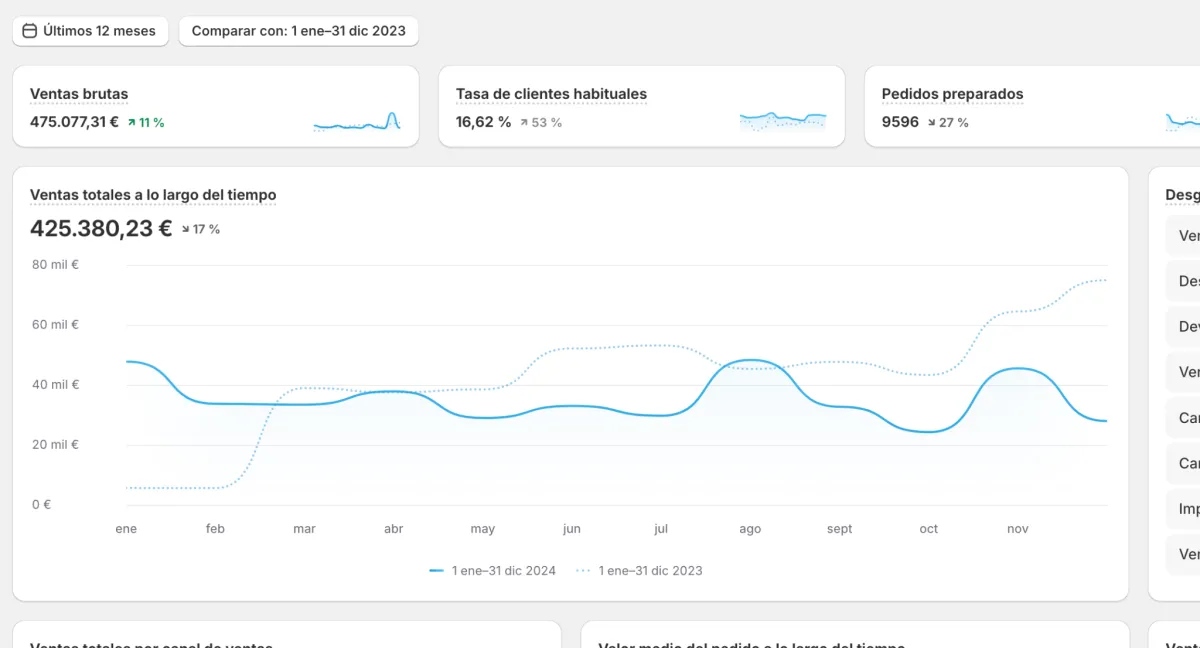The image size is (1200, 648).
Task: Open the "Pedidos preparados" report title
Action: point(952,94)
